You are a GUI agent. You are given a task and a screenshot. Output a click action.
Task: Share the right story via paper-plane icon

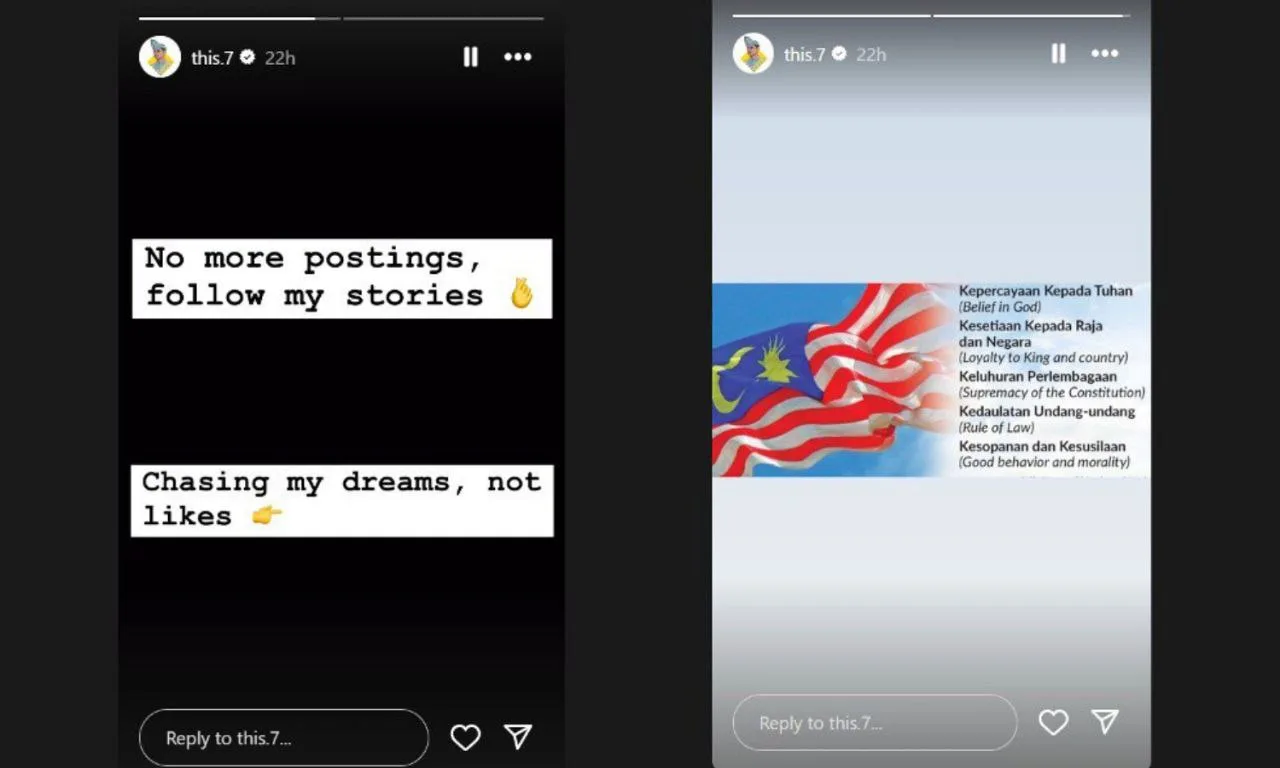point(1105,721)
